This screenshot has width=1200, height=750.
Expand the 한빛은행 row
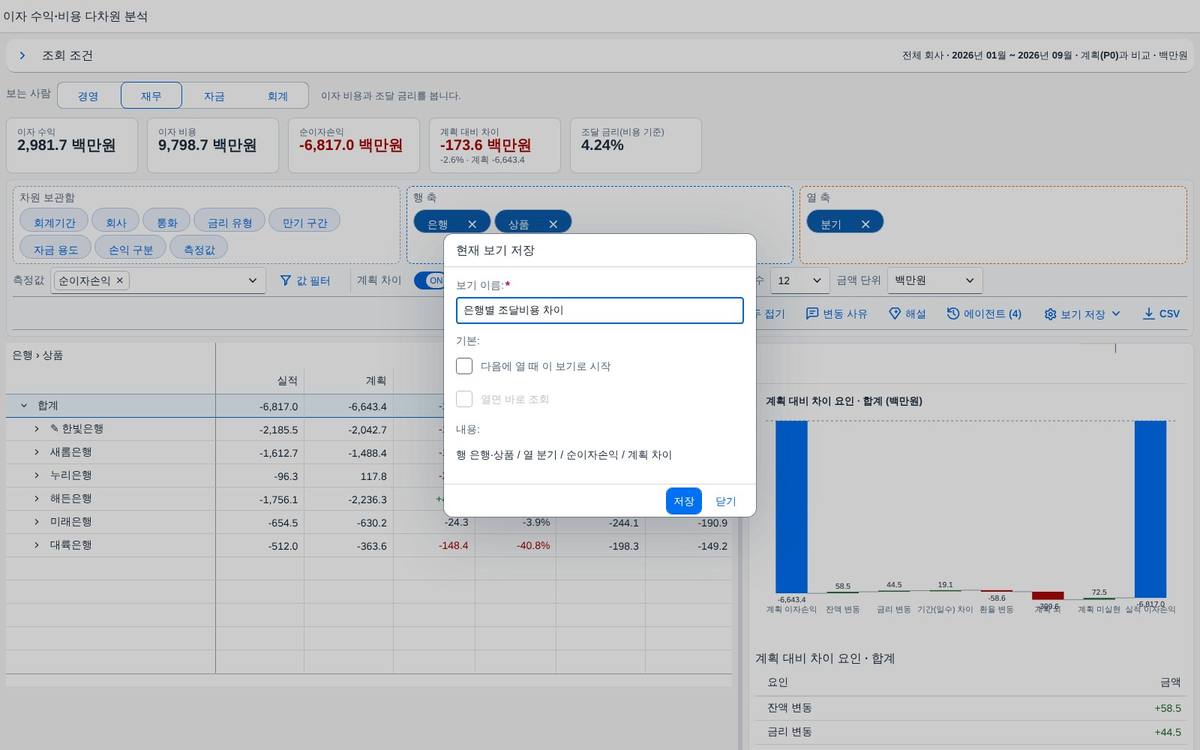37,429
